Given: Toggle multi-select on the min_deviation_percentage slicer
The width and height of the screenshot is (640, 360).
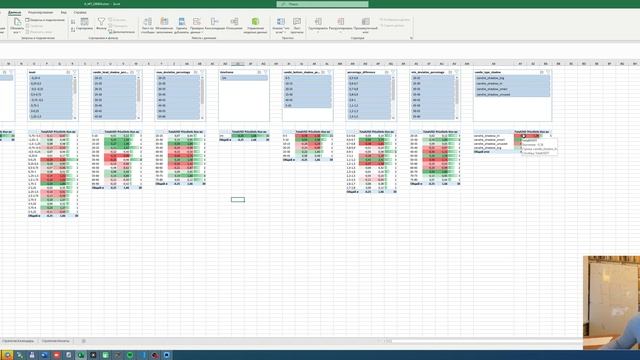Looking at the screenshot, I should 450,72.
